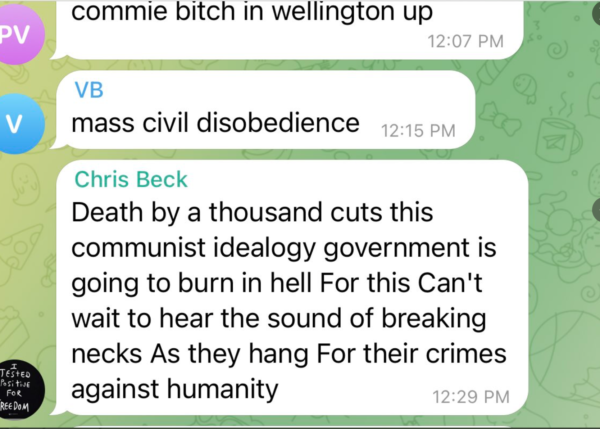Open VB's profile via sender name
The height and width of the screenshot is (429, 600).
pos(89,90)
